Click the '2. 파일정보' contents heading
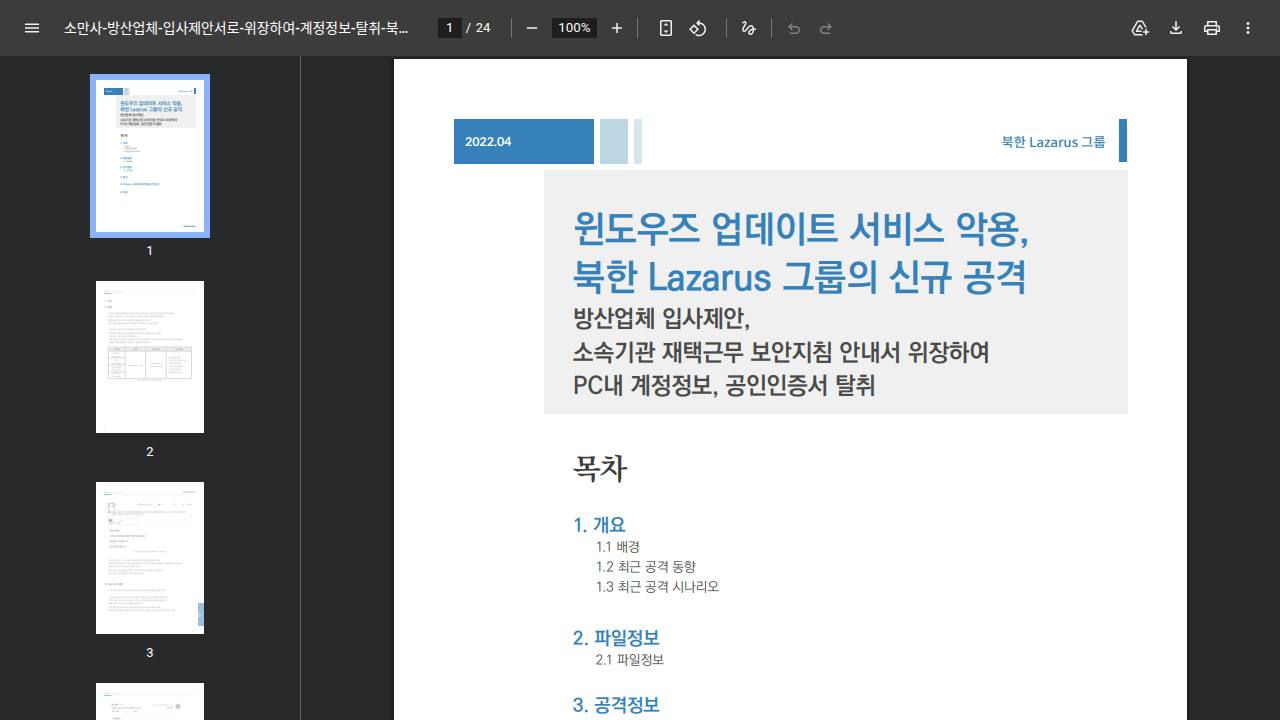1280x720 pixels. 616,638
